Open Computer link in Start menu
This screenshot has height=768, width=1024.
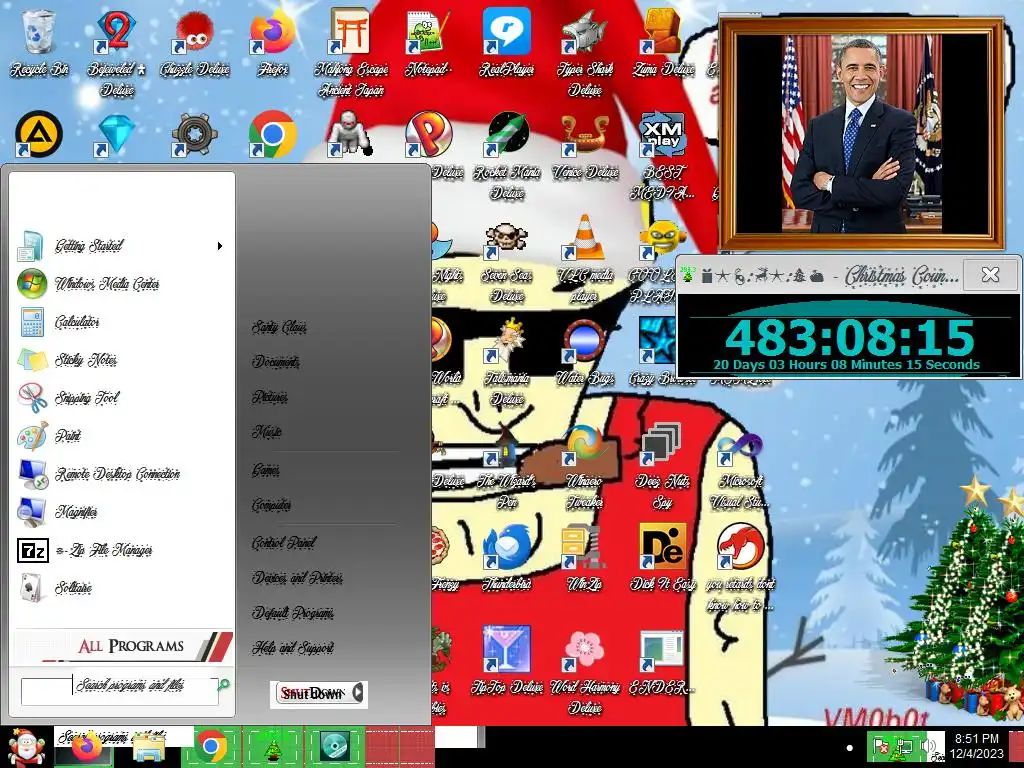tap(272, 505)
